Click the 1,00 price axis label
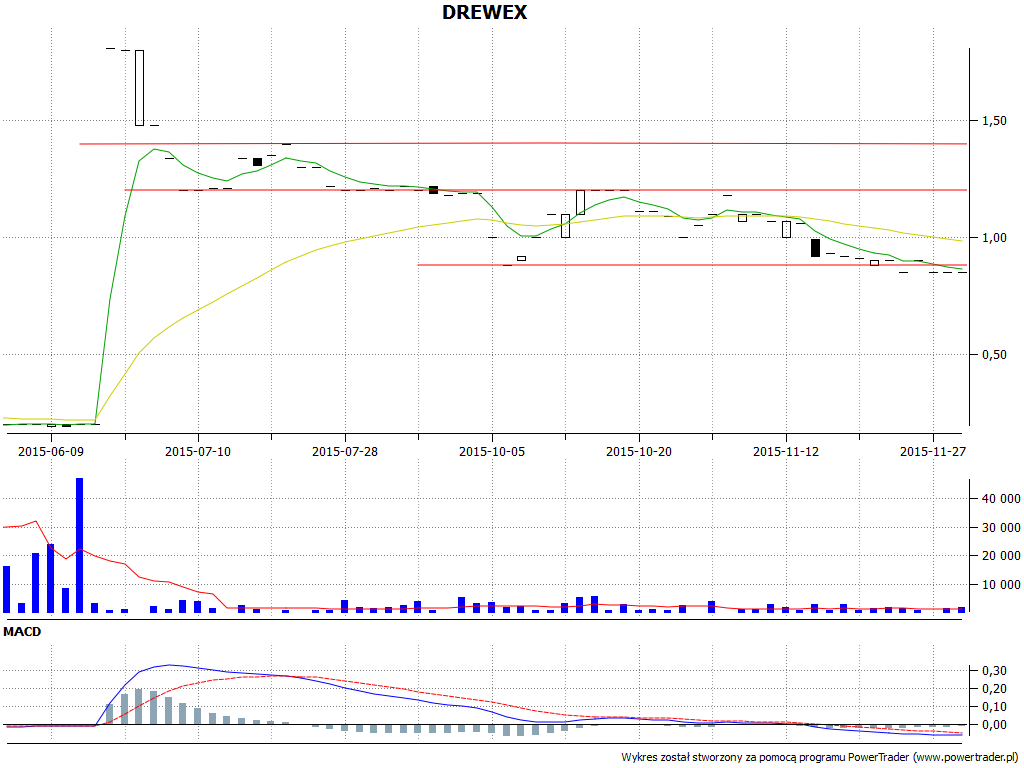 [995, 238]
